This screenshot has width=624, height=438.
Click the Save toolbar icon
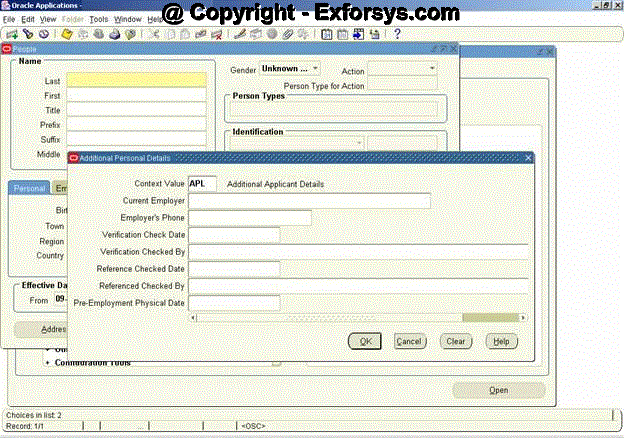click(66, 34)
